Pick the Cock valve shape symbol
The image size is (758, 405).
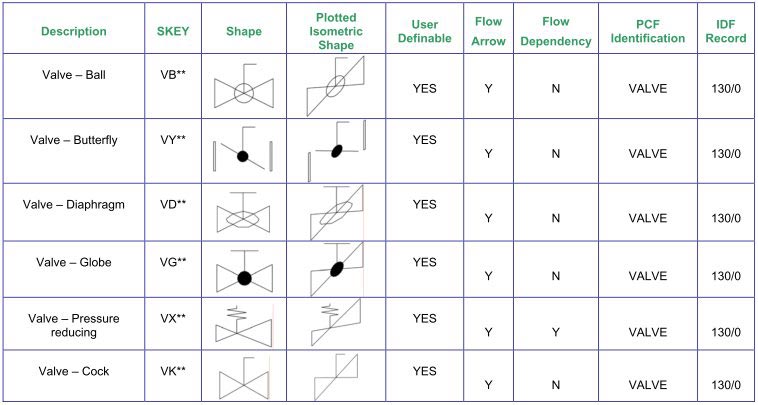(x=243, y=379)
